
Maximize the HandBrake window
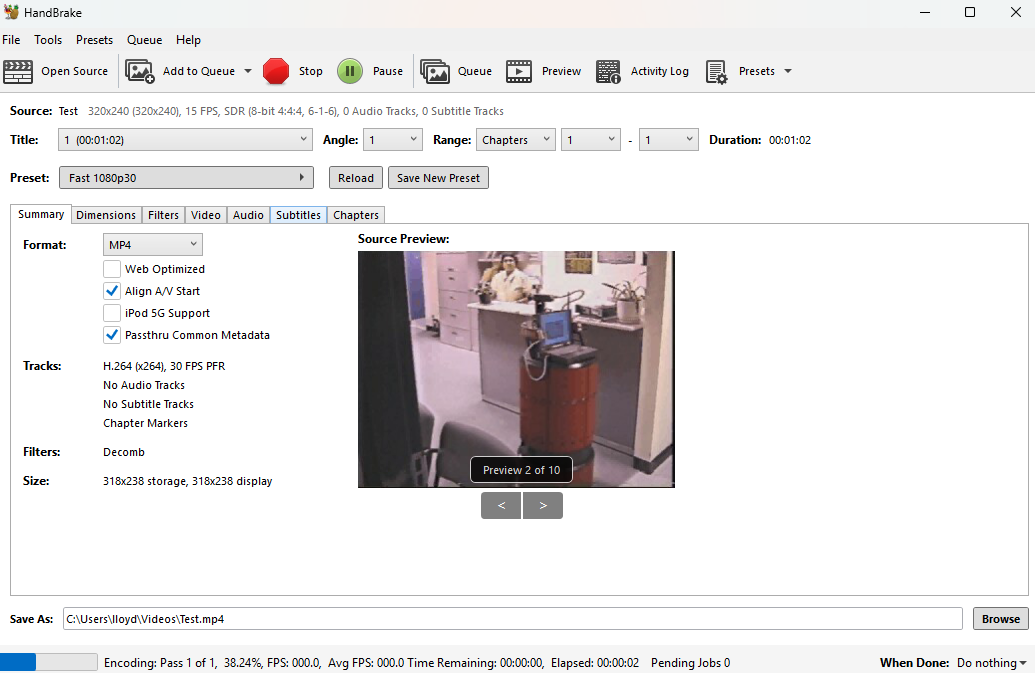[x=970, y=12]
